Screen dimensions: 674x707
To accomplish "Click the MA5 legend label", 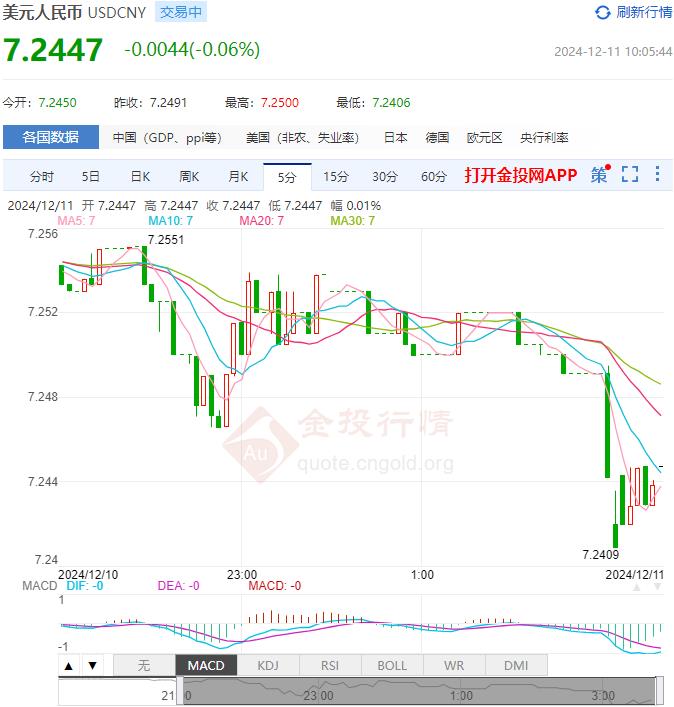I will (76, 220).
